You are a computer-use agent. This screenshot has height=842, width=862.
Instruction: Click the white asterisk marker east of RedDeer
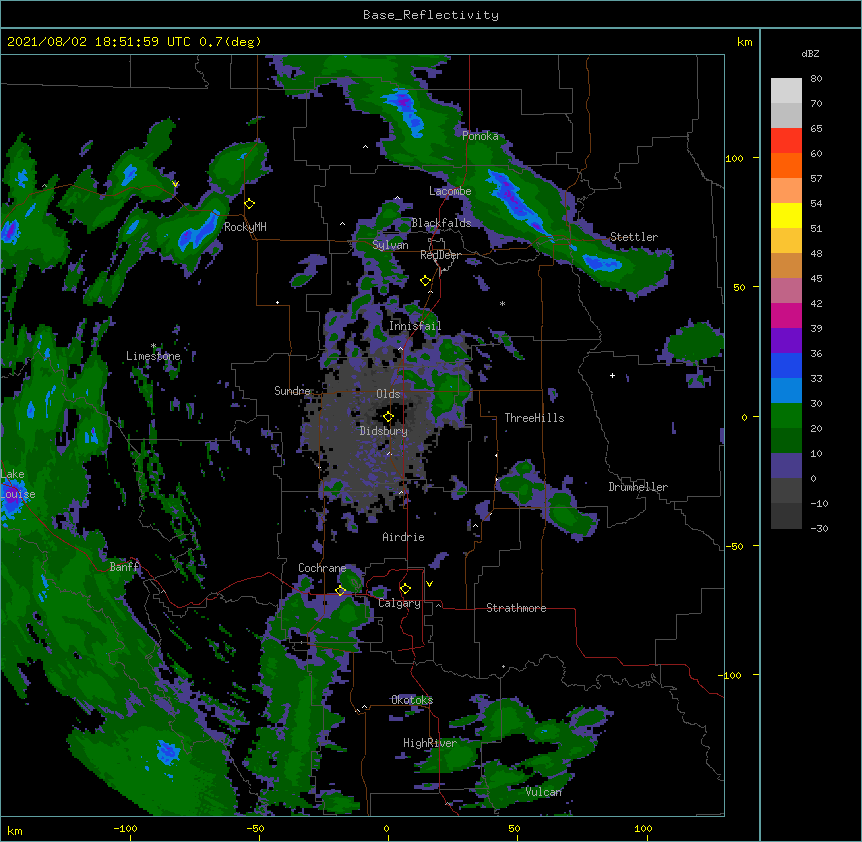[x=502, y=303]
